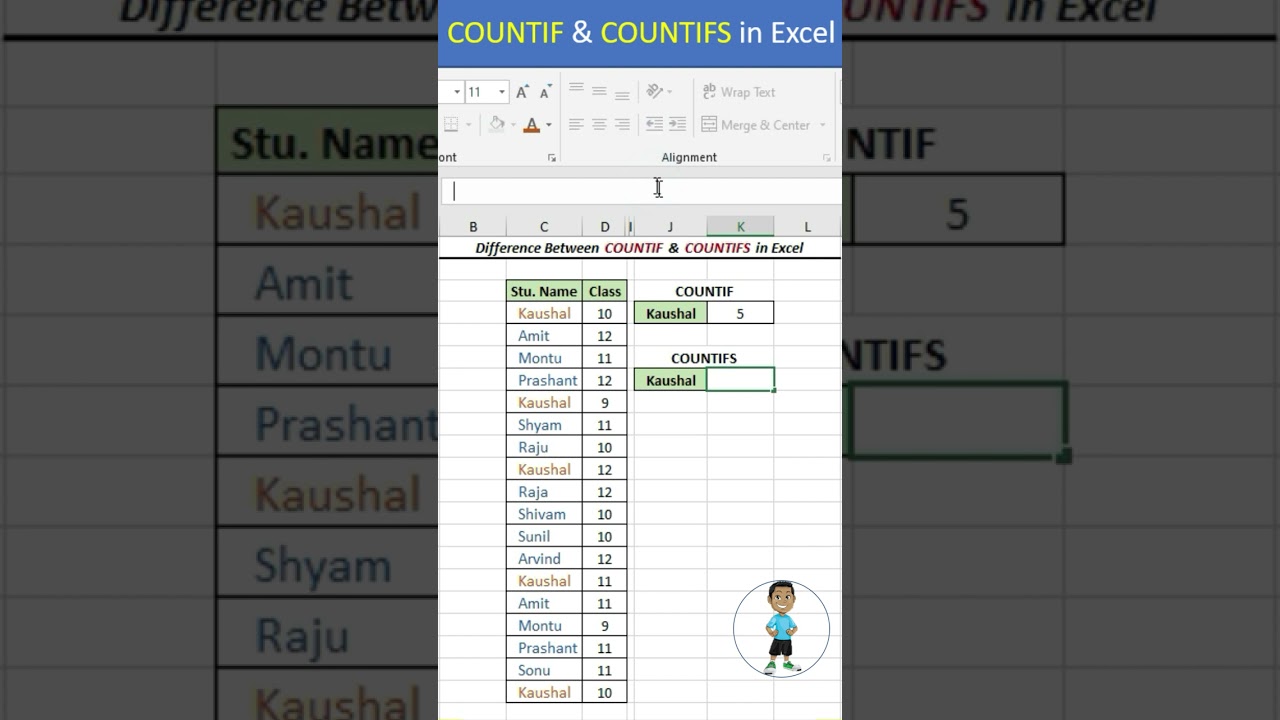Click the class value 11 beside Sonu
Image resolution: width=1280 pixels, height=720 pixels.
[x=605, y=670]
